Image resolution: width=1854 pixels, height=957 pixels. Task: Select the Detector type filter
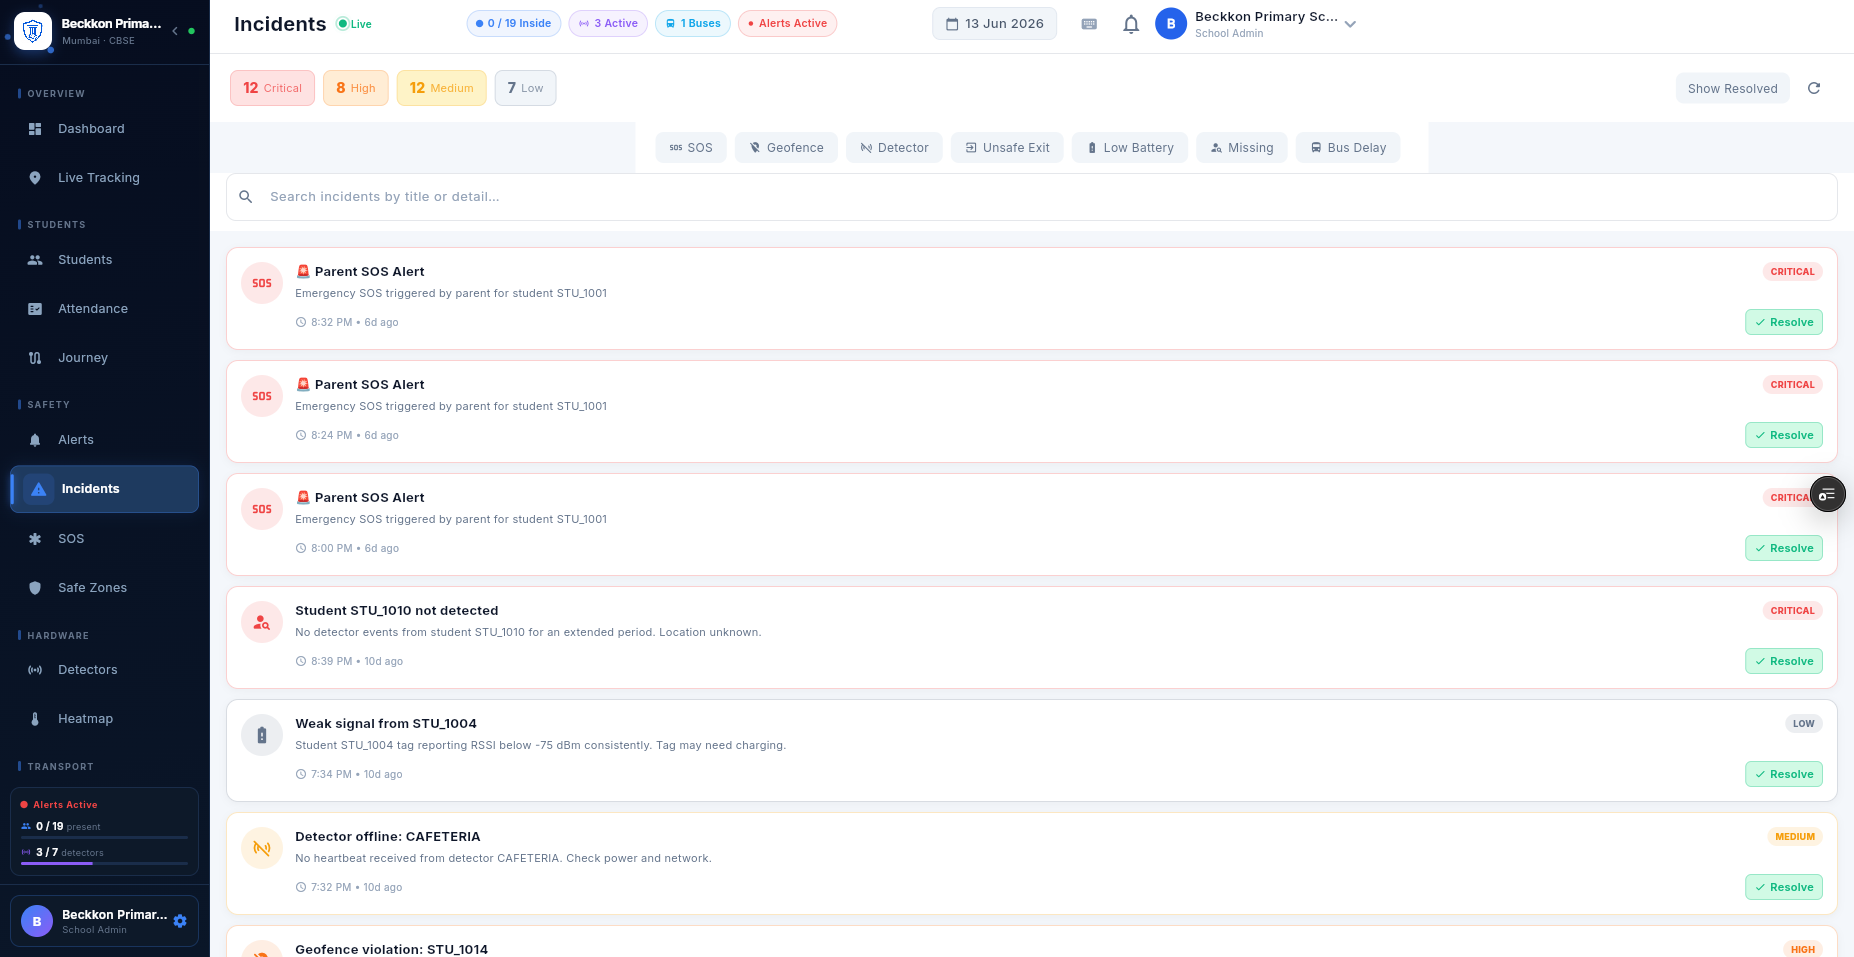[x=894, y=148]
